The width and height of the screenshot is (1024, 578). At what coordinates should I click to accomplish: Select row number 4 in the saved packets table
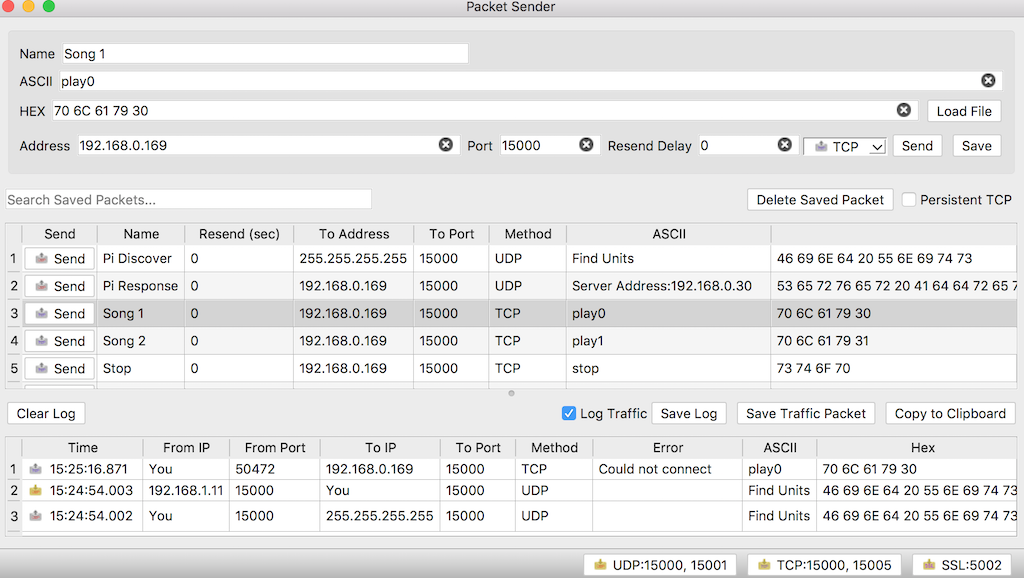point(14,341)
